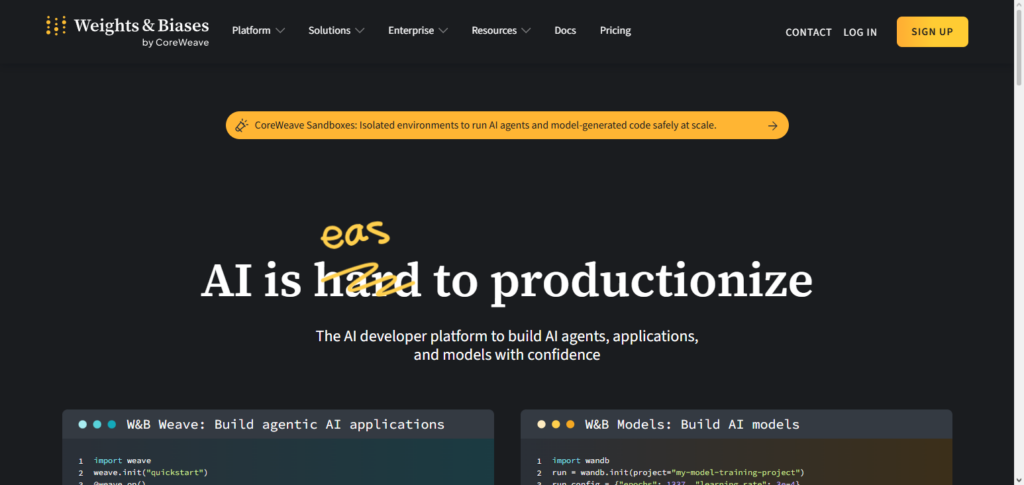Expand the Enterprise chevron arrow
This screenshot has width=1024, height=485.
443,31
